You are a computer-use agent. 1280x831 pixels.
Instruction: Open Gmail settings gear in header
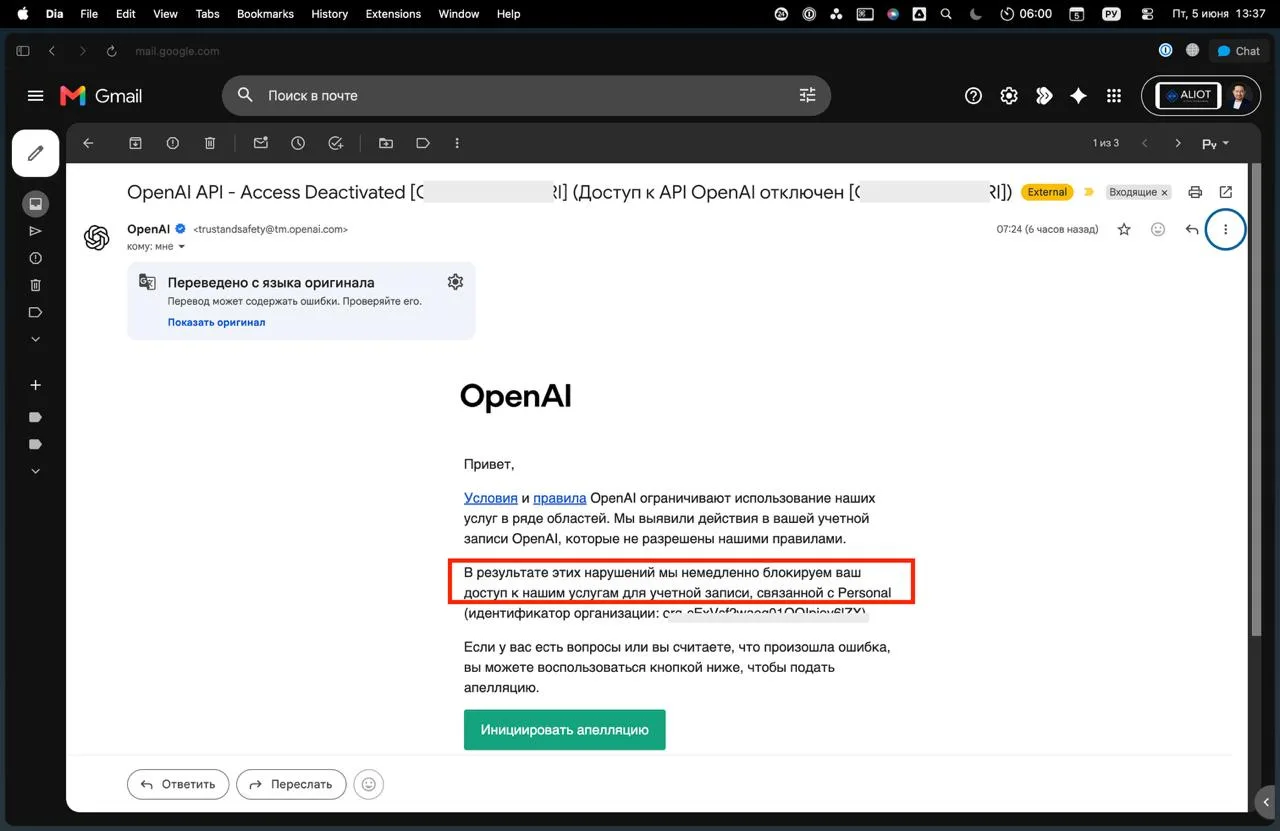click(x=1009, y=96)
